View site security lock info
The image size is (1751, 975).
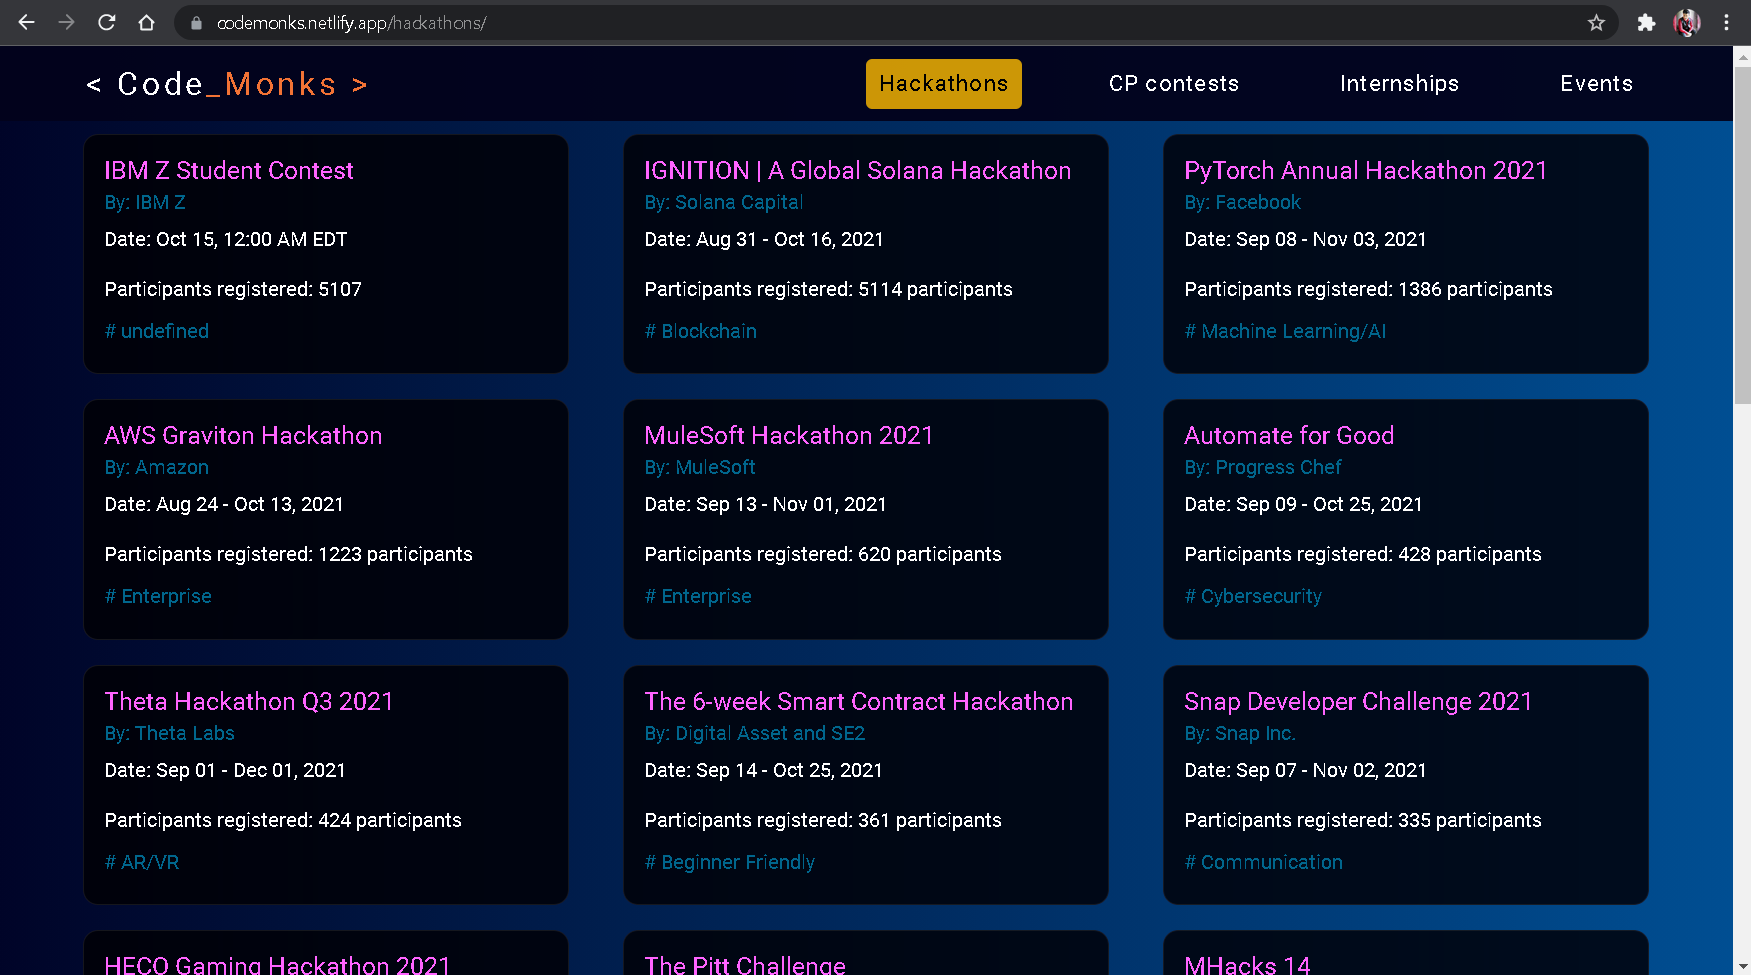click(196, 23)
